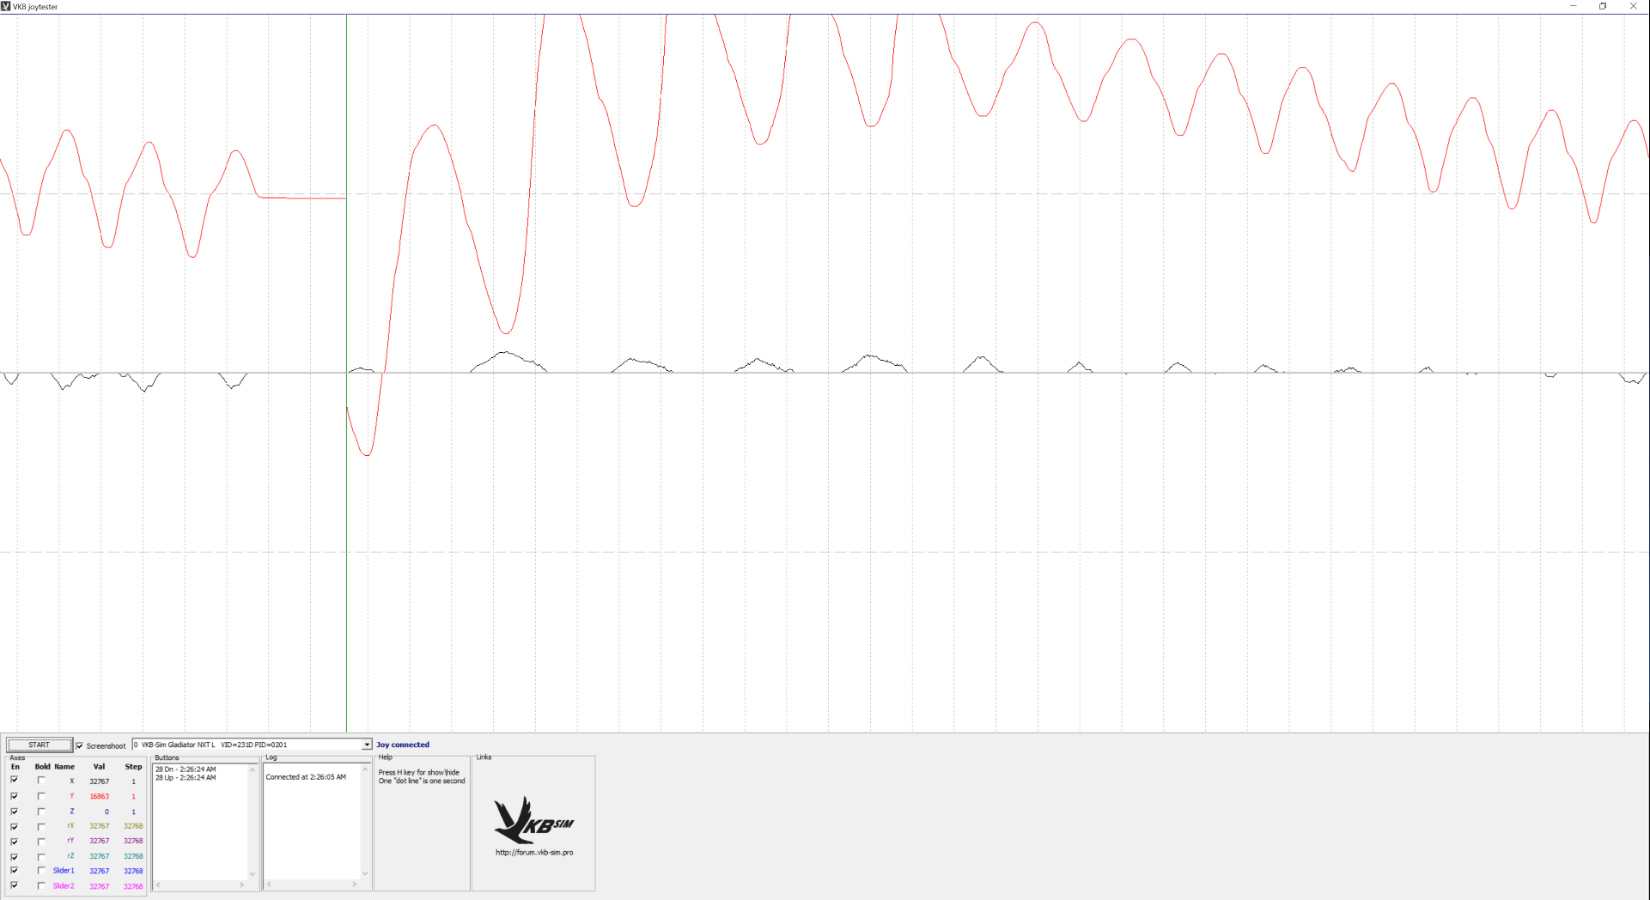Expand the joystick device dropdown arrow
Screen dimensions: 1650x900
coord(367,745)
